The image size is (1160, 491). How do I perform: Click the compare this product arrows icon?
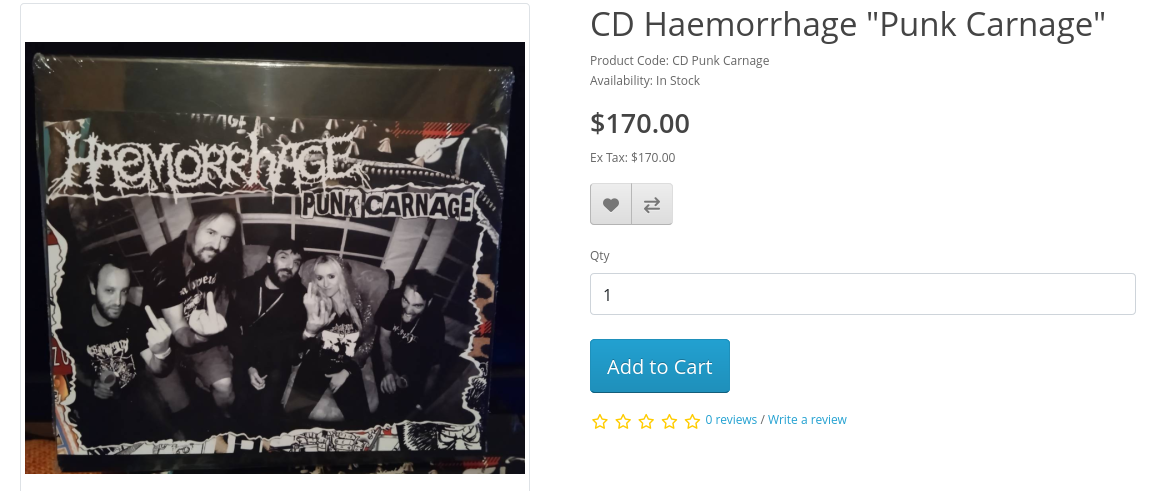tap(652, 204)
